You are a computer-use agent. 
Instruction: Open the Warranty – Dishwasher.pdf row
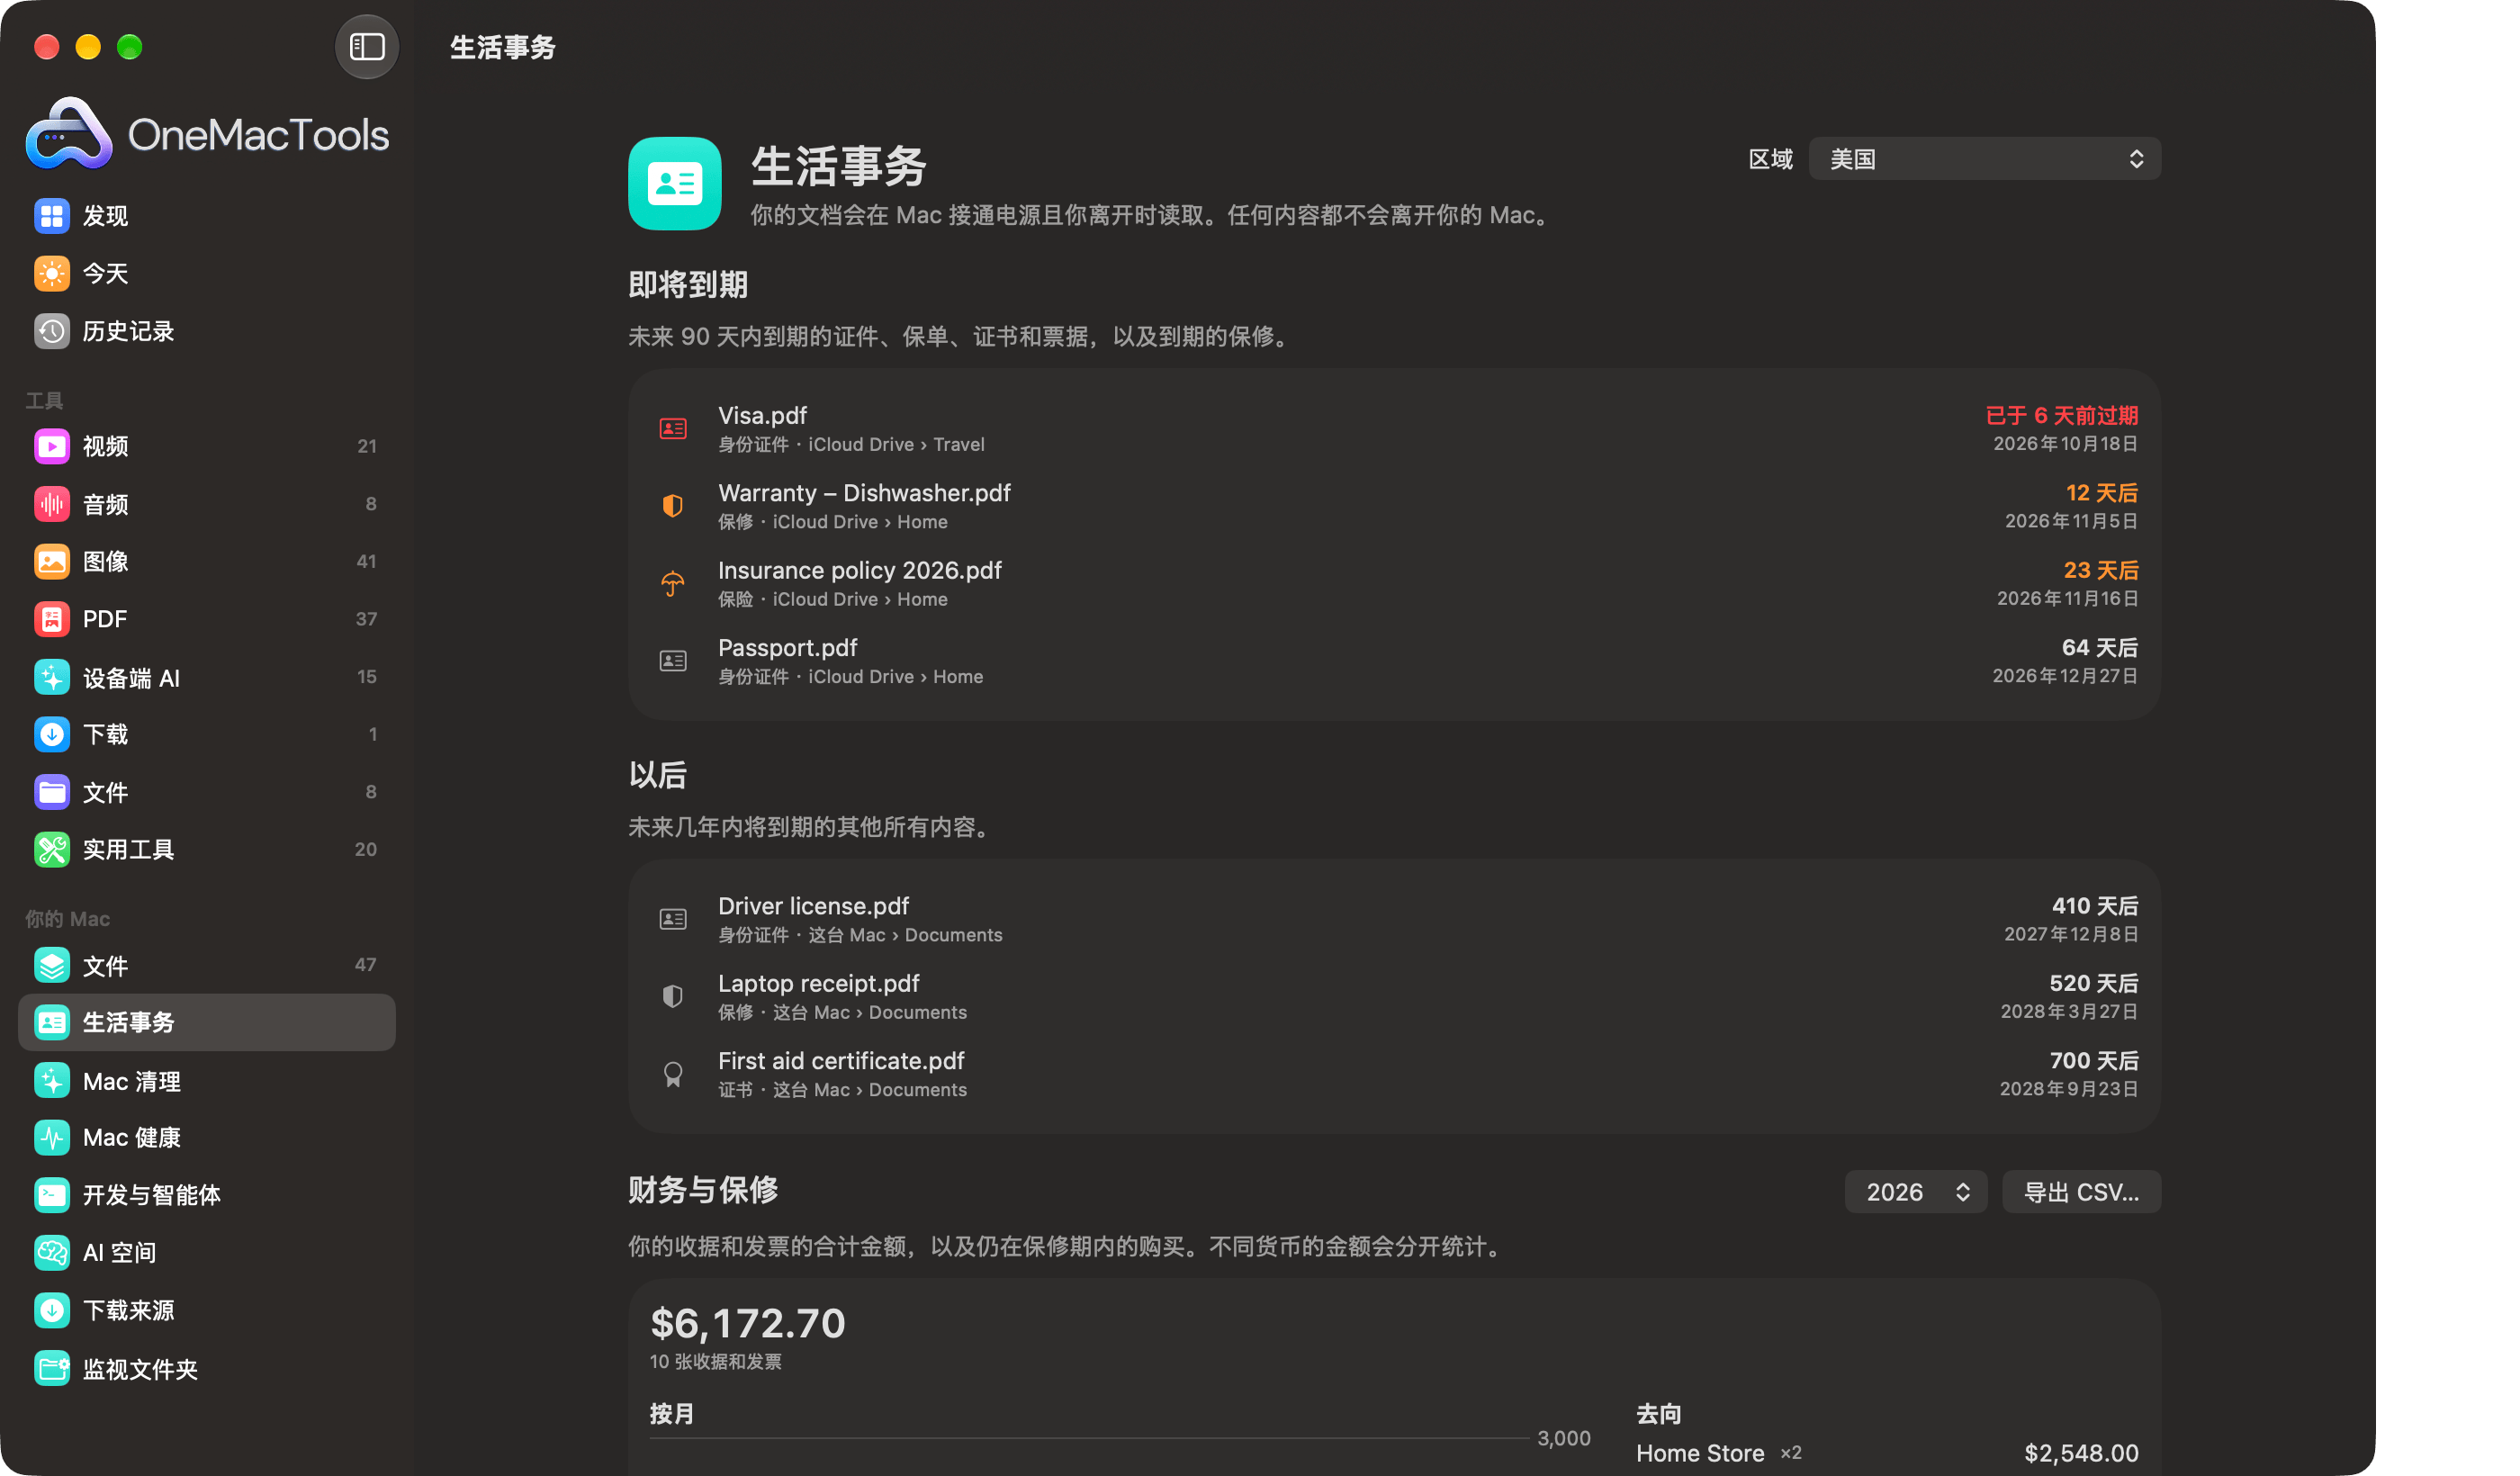(x=1395, y=506)
